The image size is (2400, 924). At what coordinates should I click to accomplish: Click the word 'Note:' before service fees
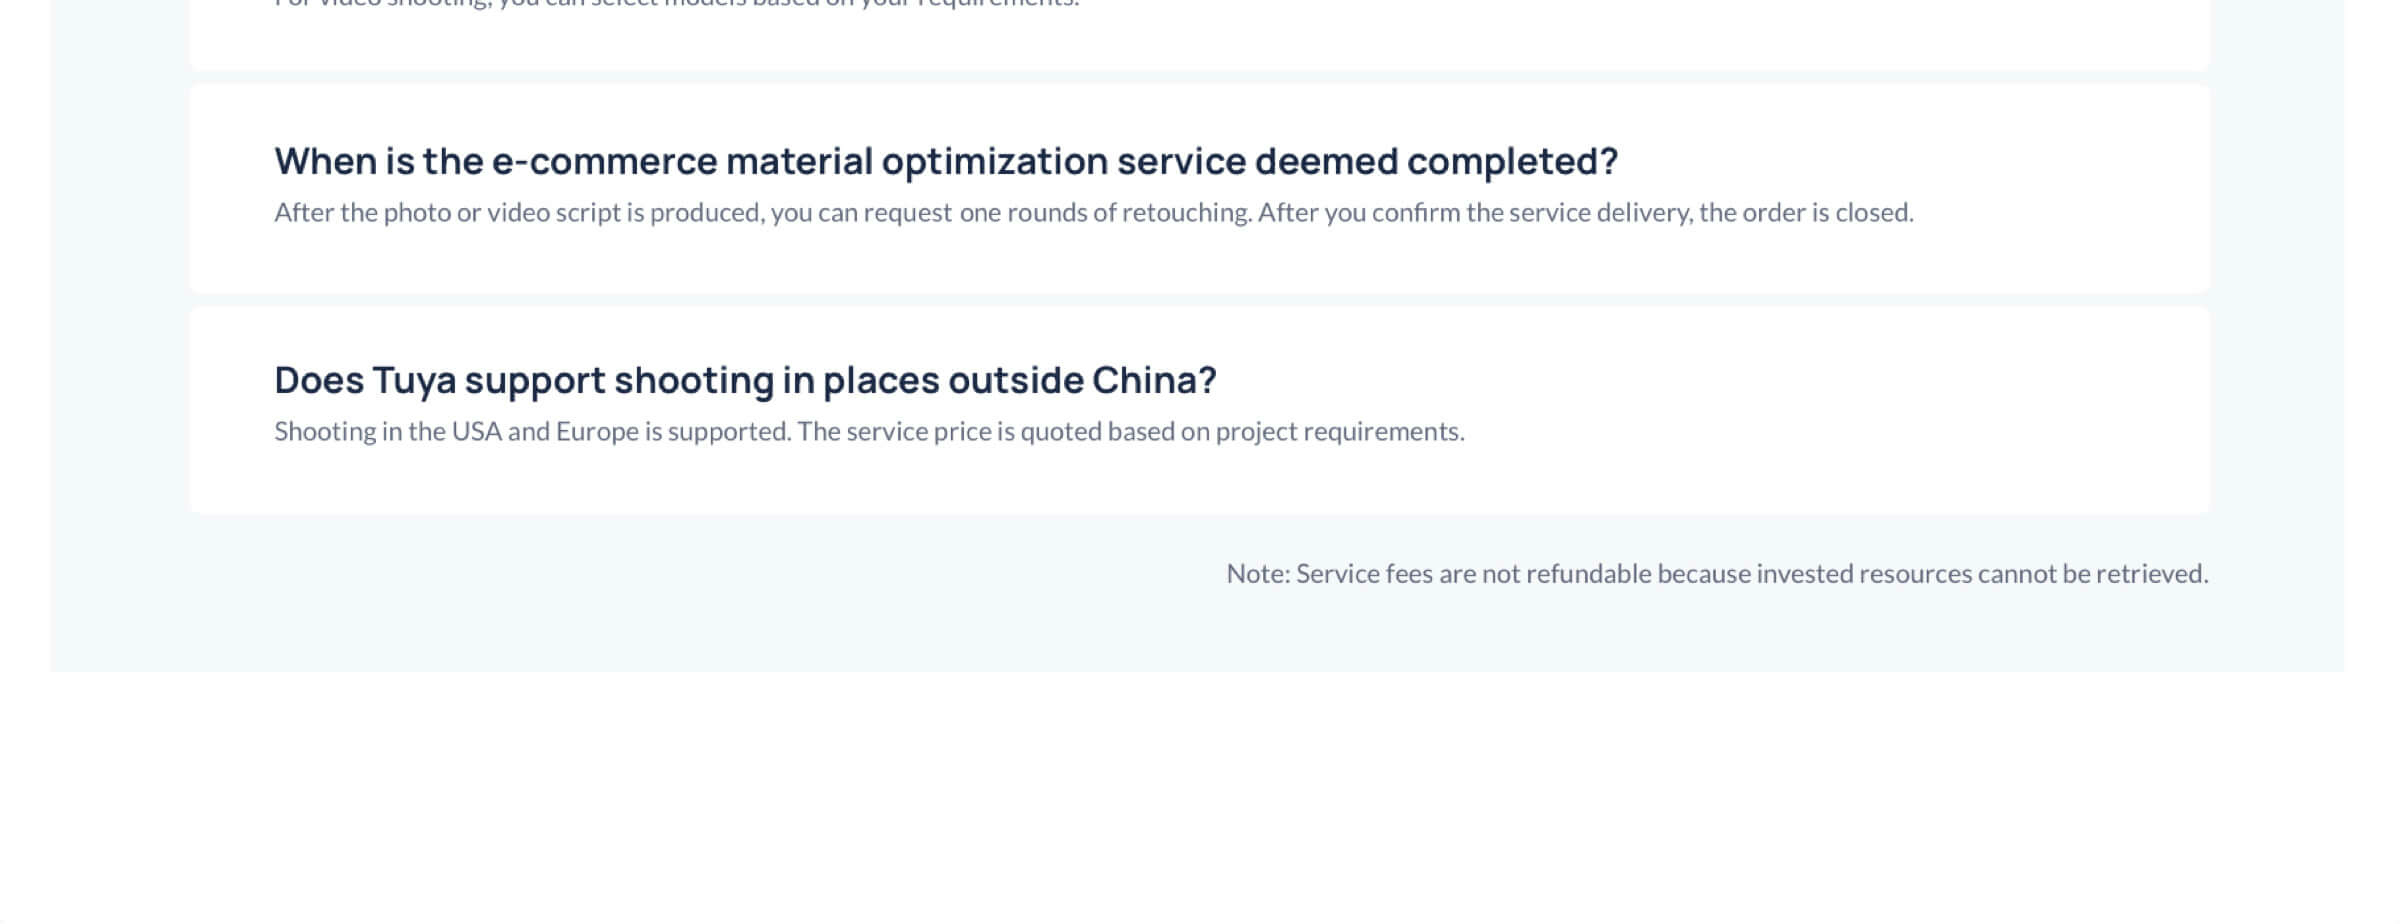tap(1258, 574)
